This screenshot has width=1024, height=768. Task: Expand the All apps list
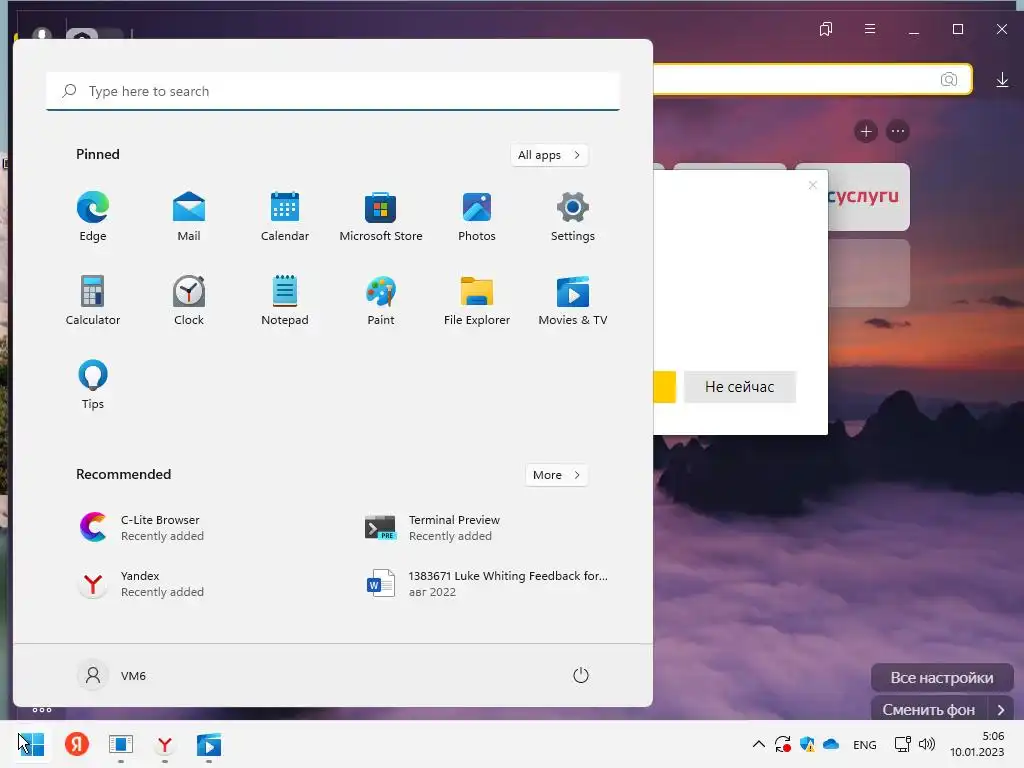(x=549, y=155)
